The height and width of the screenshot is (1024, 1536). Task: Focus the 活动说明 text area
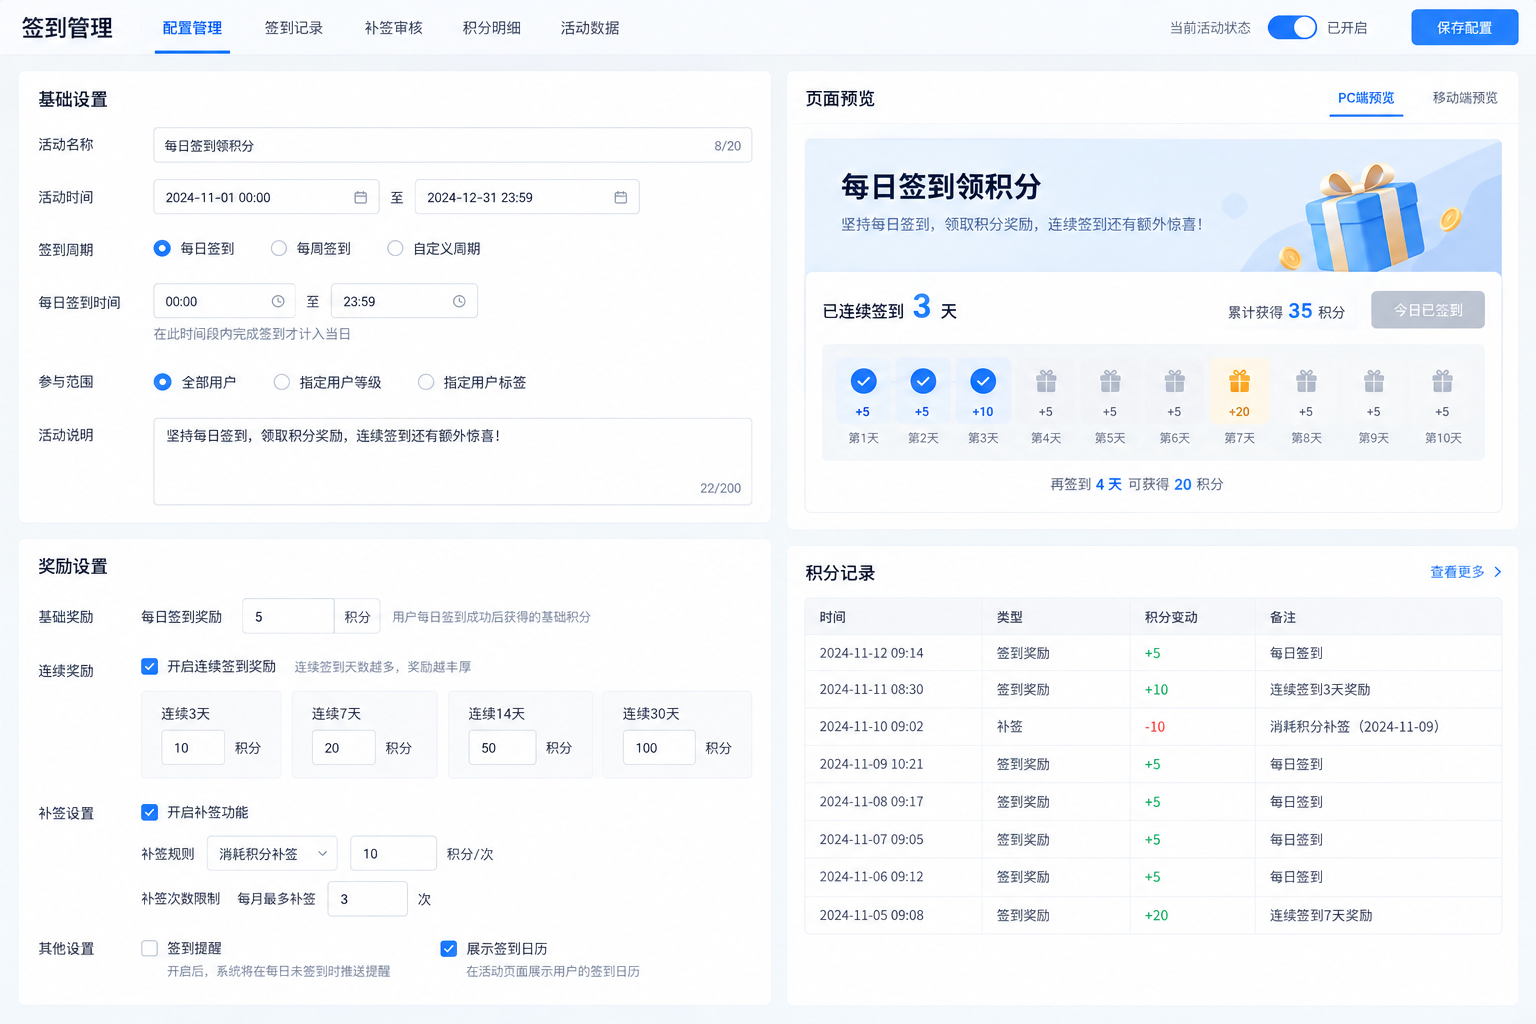[x=453, y=461]
